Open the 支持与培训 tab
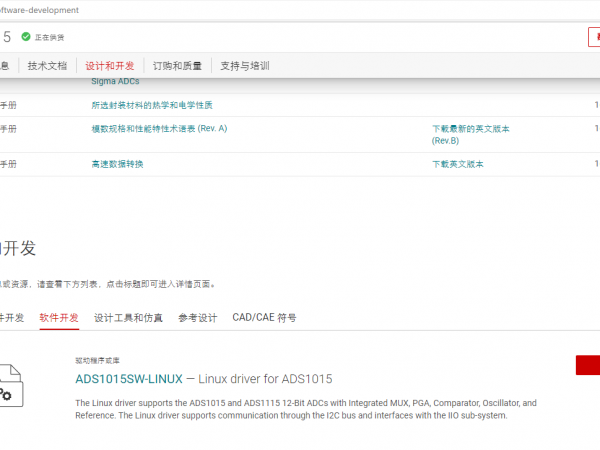Screen dimensions: 600x450 (x=245, y=66)
